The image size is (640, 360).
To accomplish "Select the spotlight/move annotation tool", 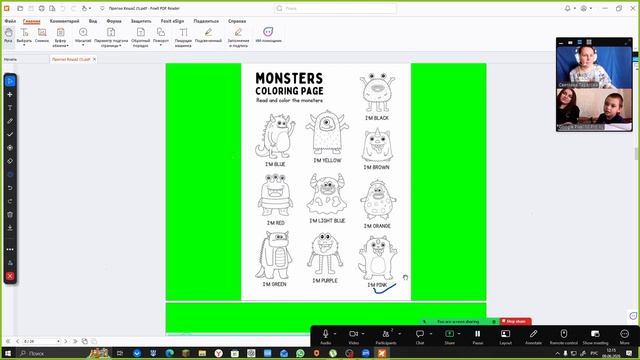I will (10, 94).
